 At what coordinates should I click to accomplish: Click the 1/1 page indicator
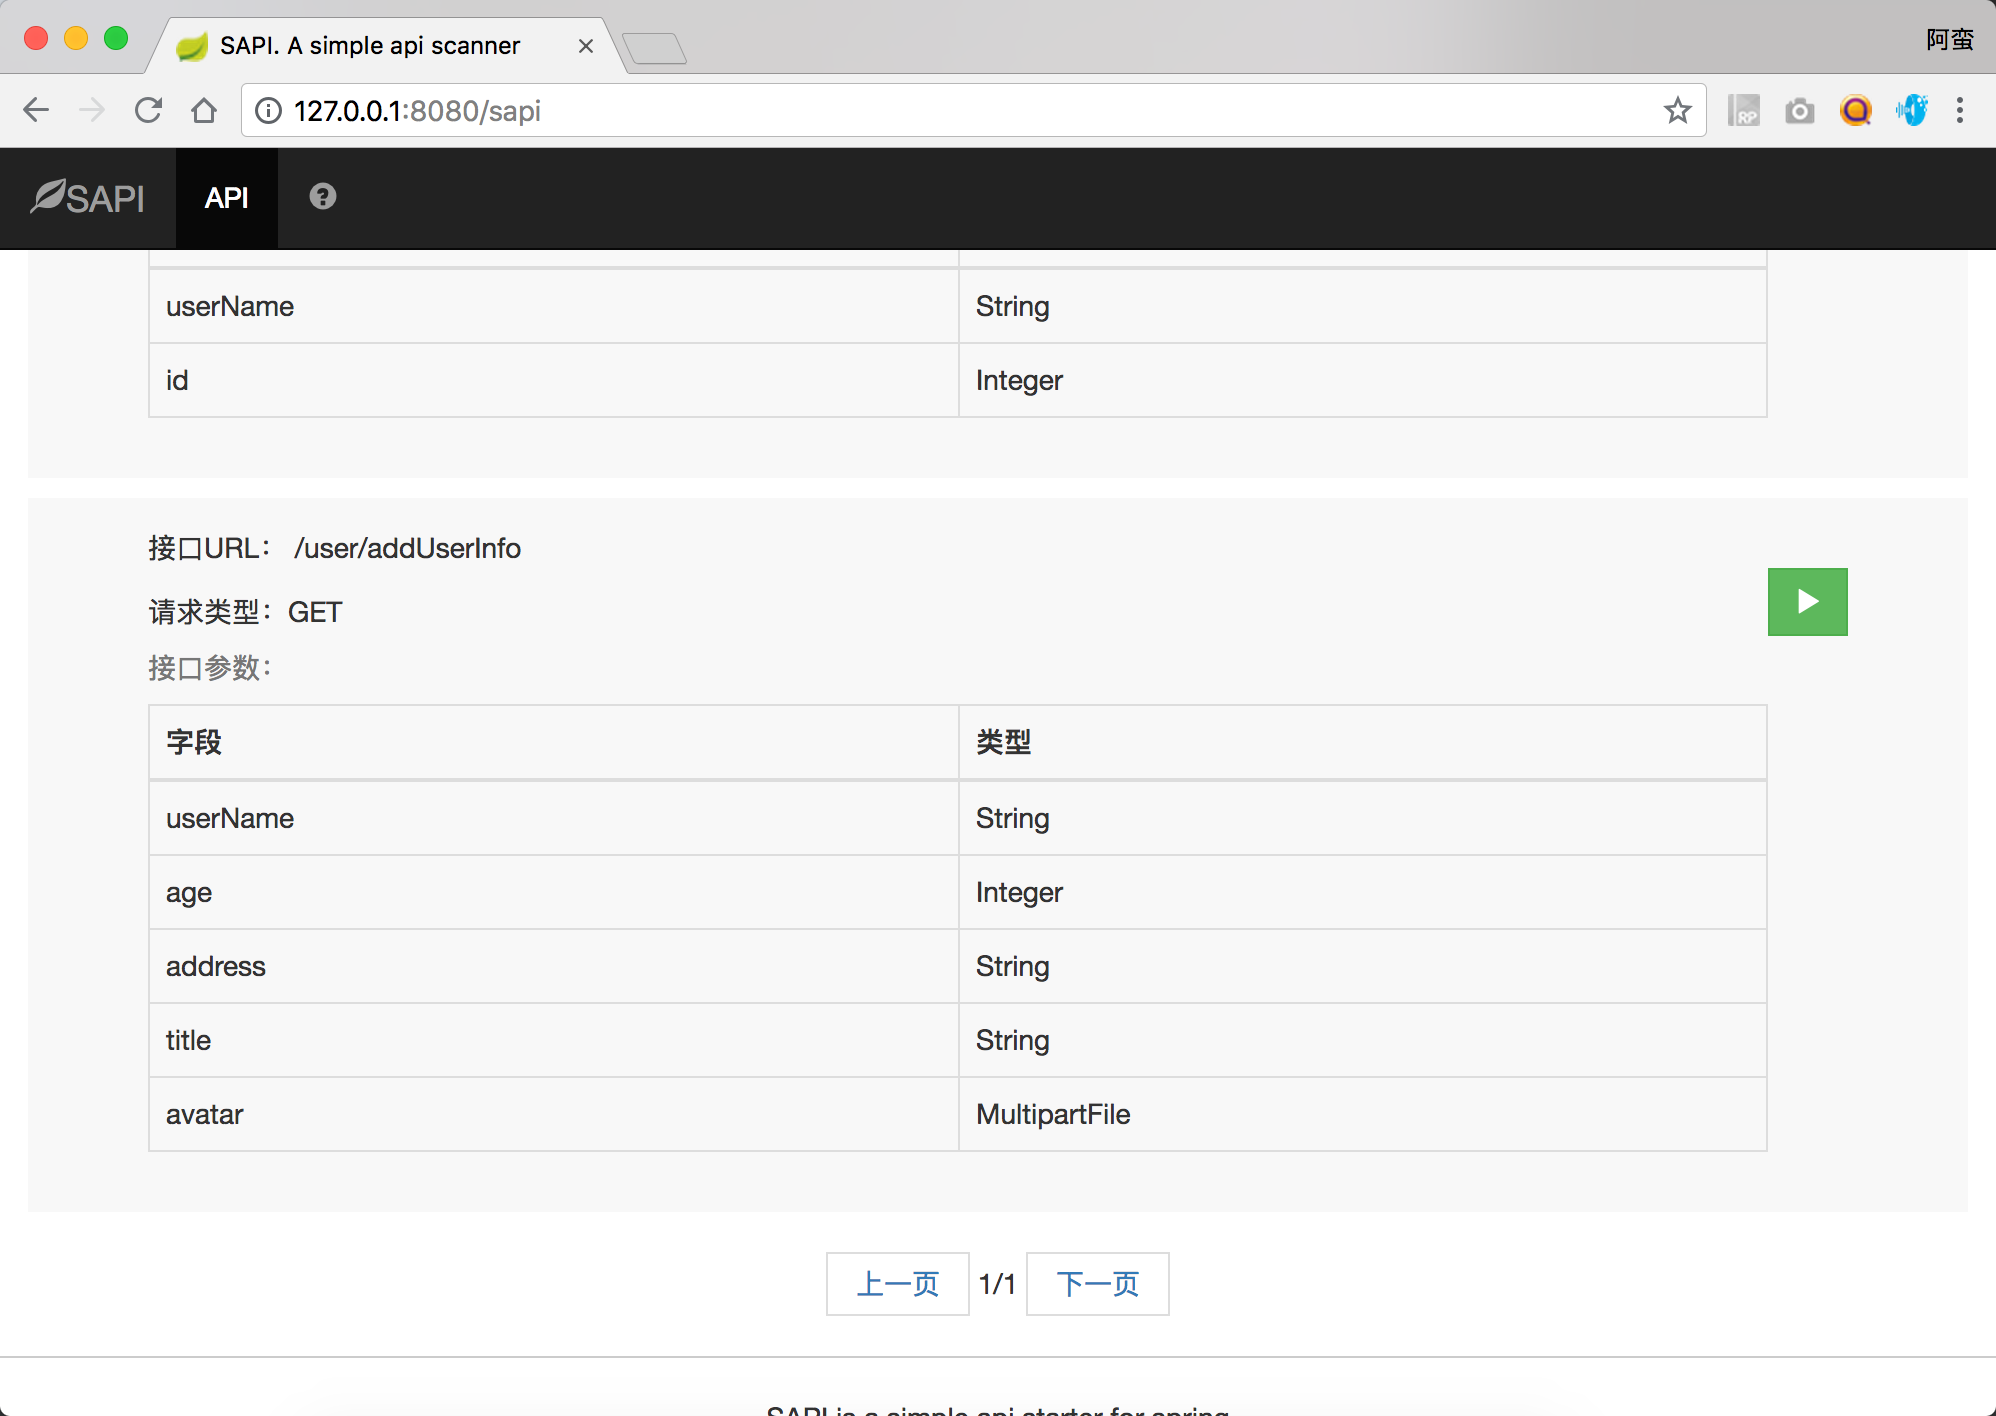pos(997,1284)
